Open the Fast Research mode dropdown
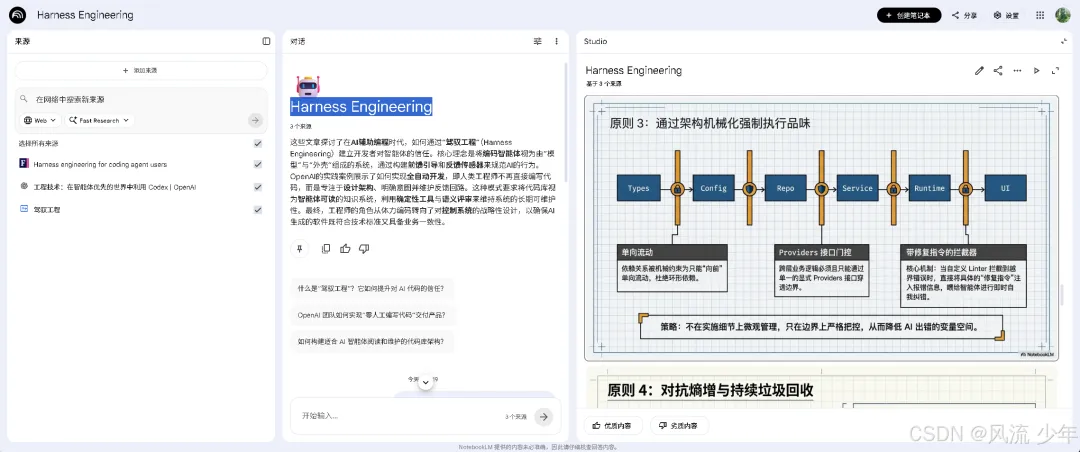Image resolution: width=1080 pixels, height=452 pixels. (x=99, y=121)
